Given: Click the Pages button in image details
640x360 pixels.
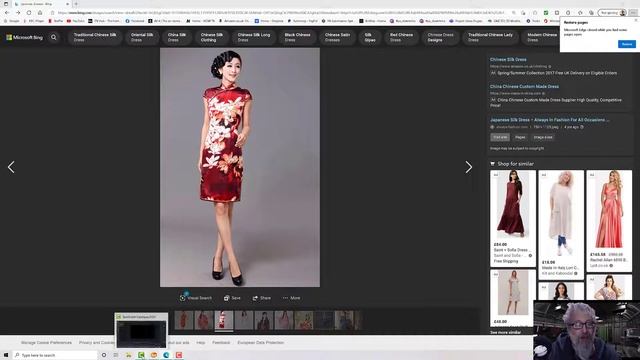Looking at the screenshot, I should click(520, 137).
